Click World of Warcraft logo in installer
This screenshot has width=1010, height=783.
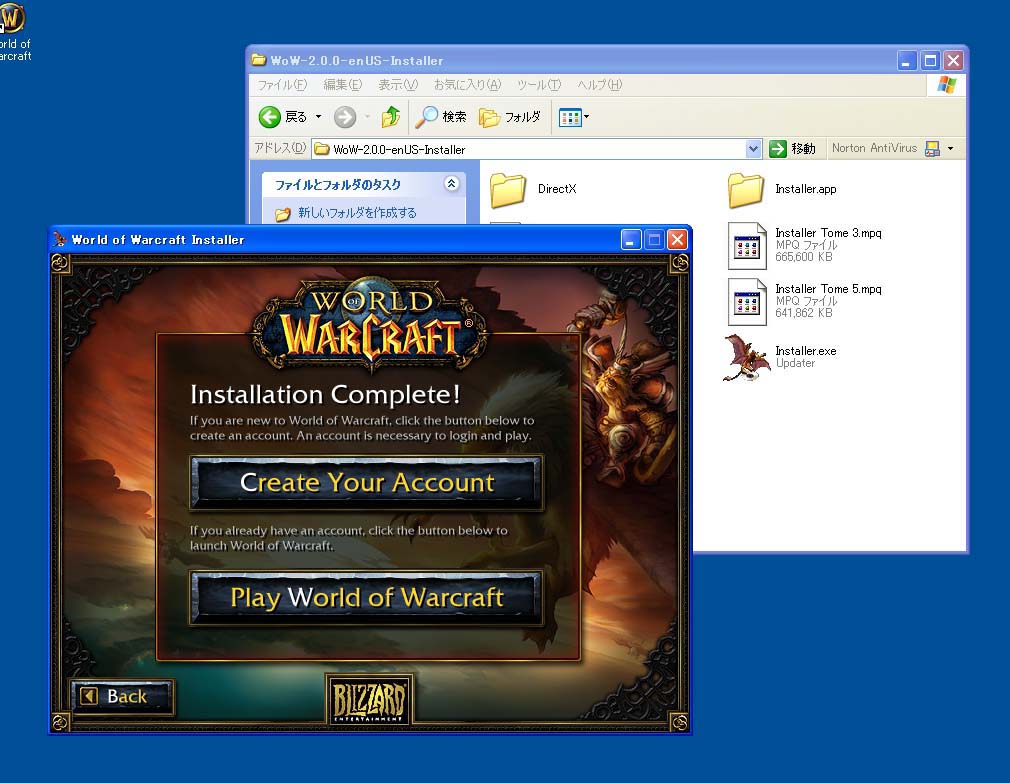[x=370, y=327]
